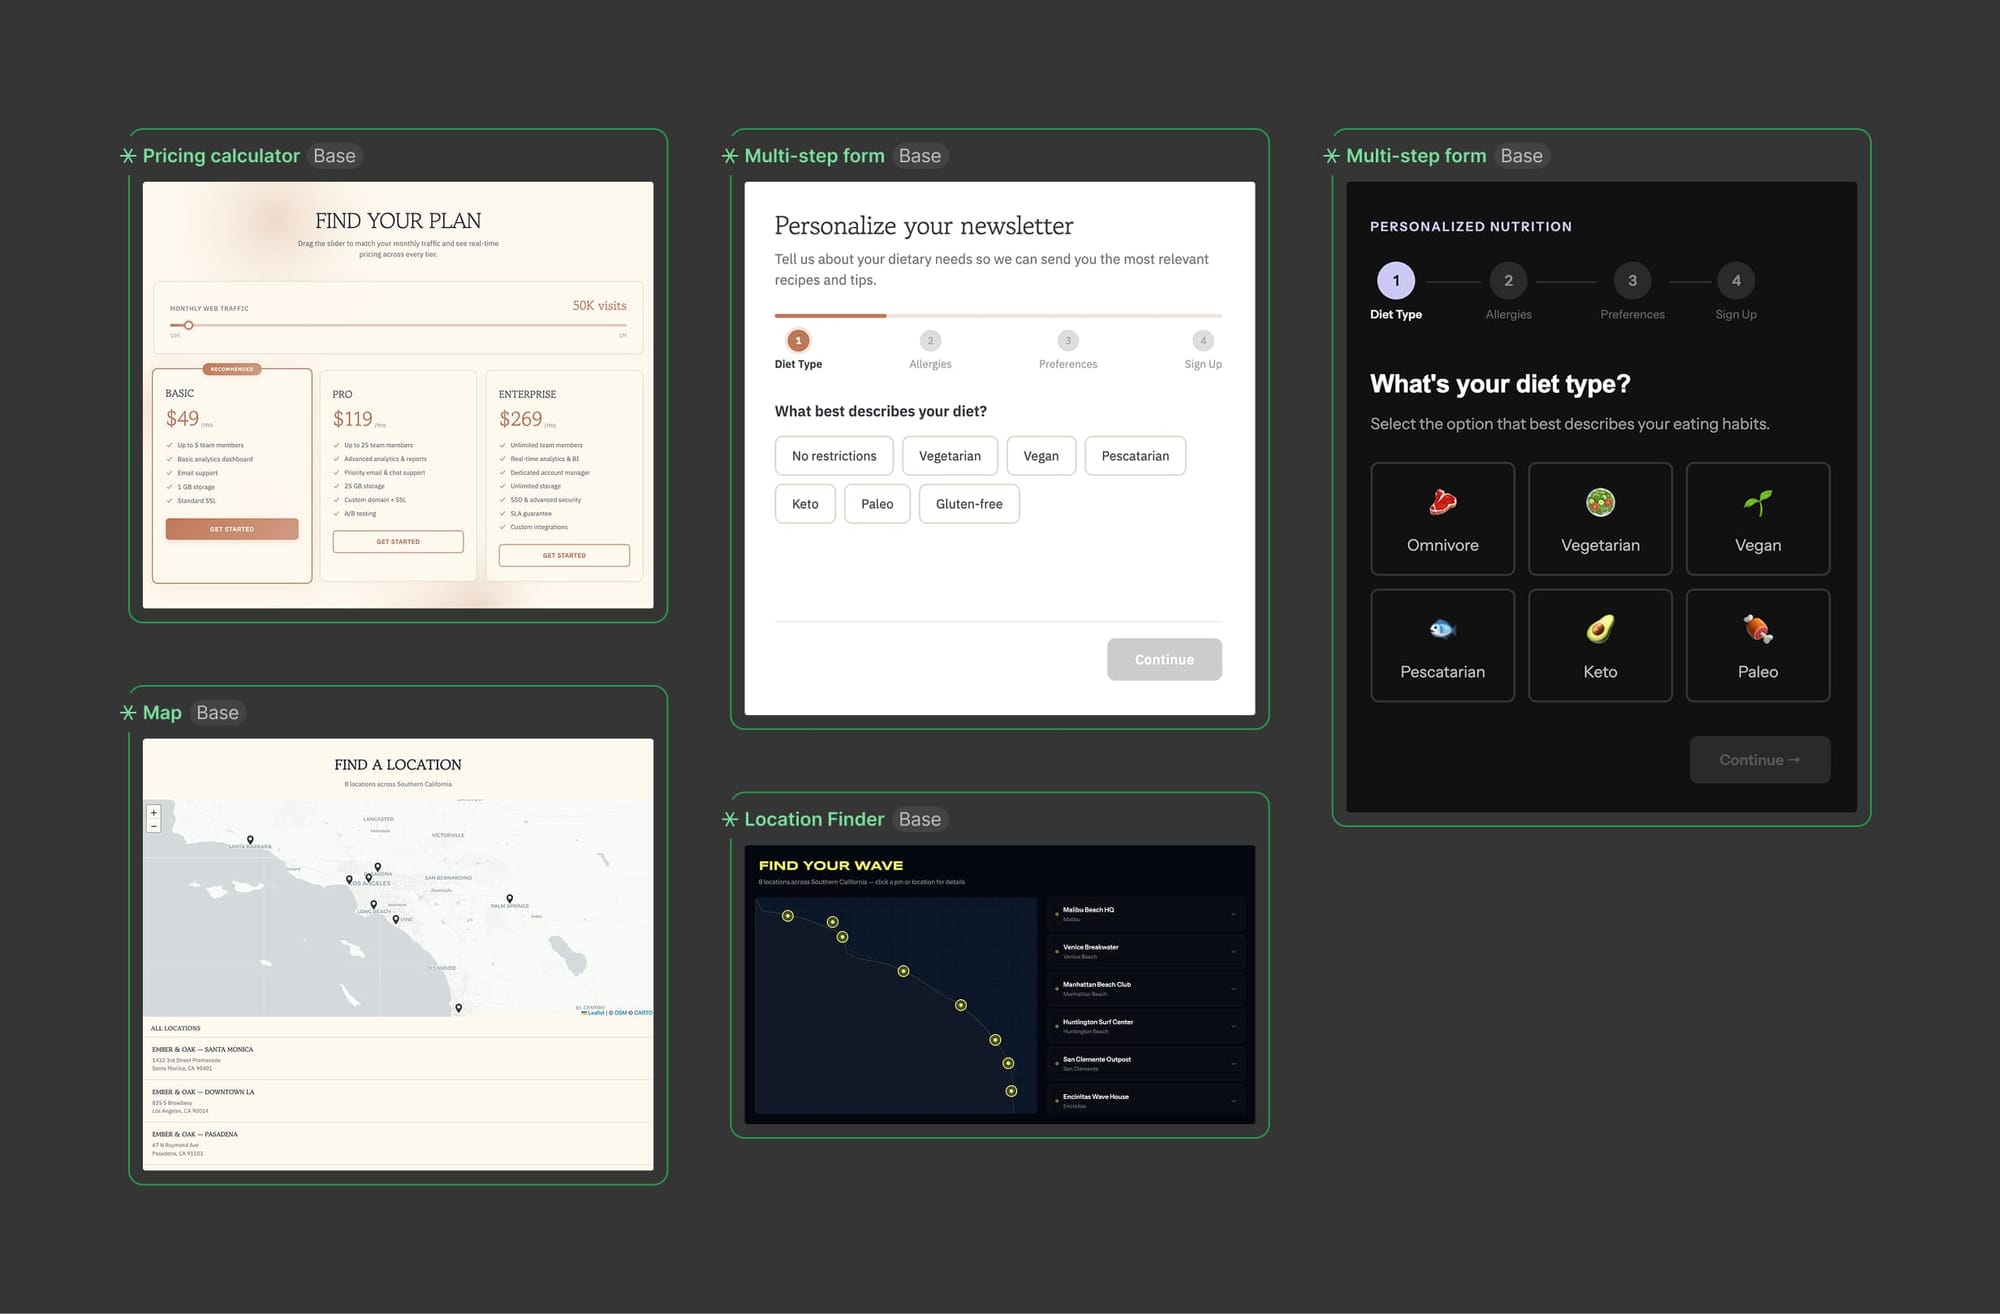Toggle the Pescatarian chip in newsletter form
The height and width of the screenshot is (1314, 2000).
click(x=1135, y=456)
